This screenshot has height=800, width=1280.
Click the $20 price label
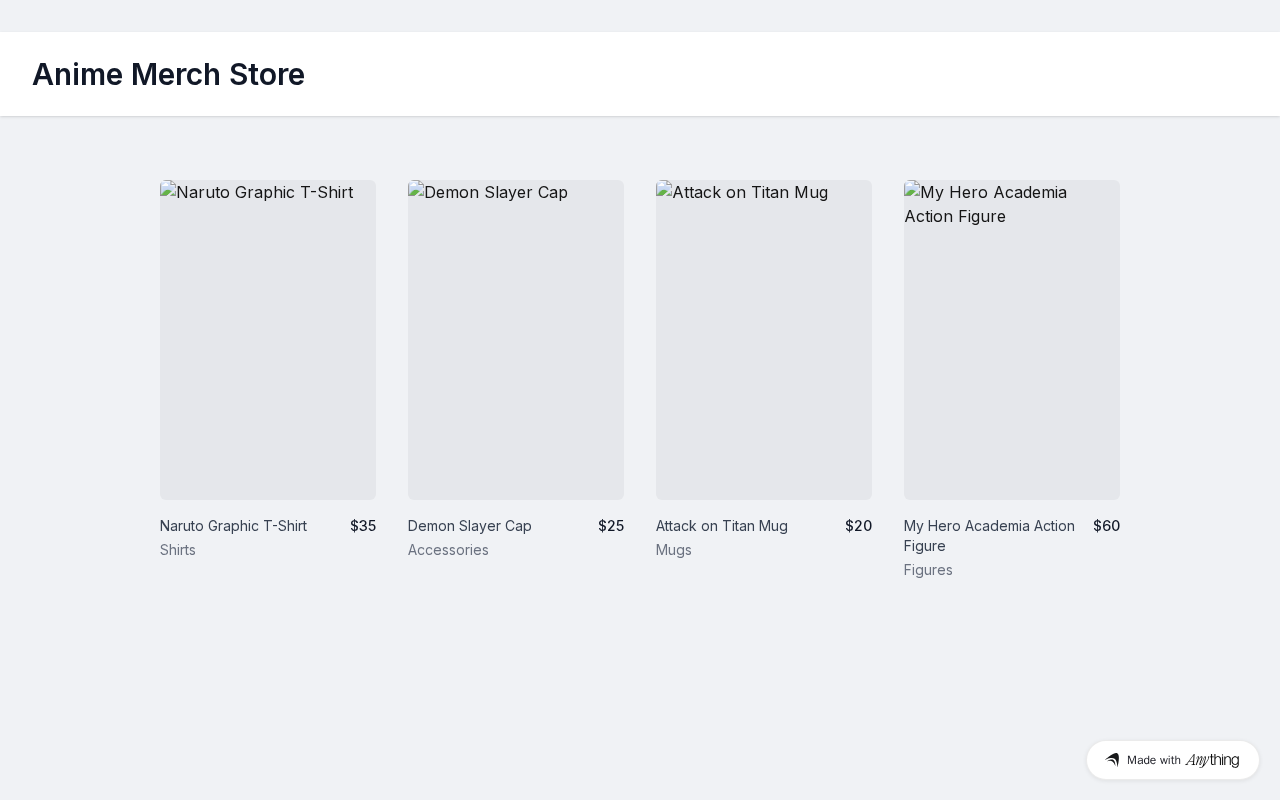click(858, 526)
